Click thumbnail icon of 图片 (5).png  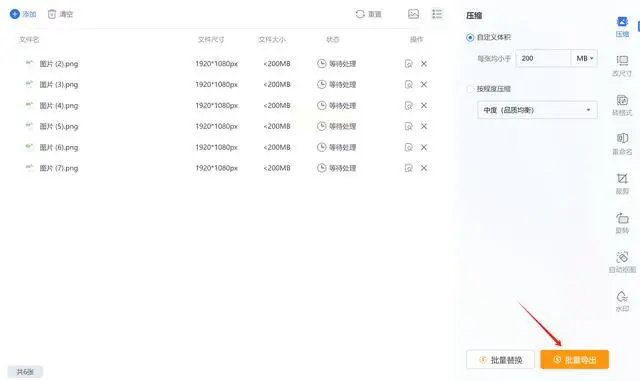(29, 125)
